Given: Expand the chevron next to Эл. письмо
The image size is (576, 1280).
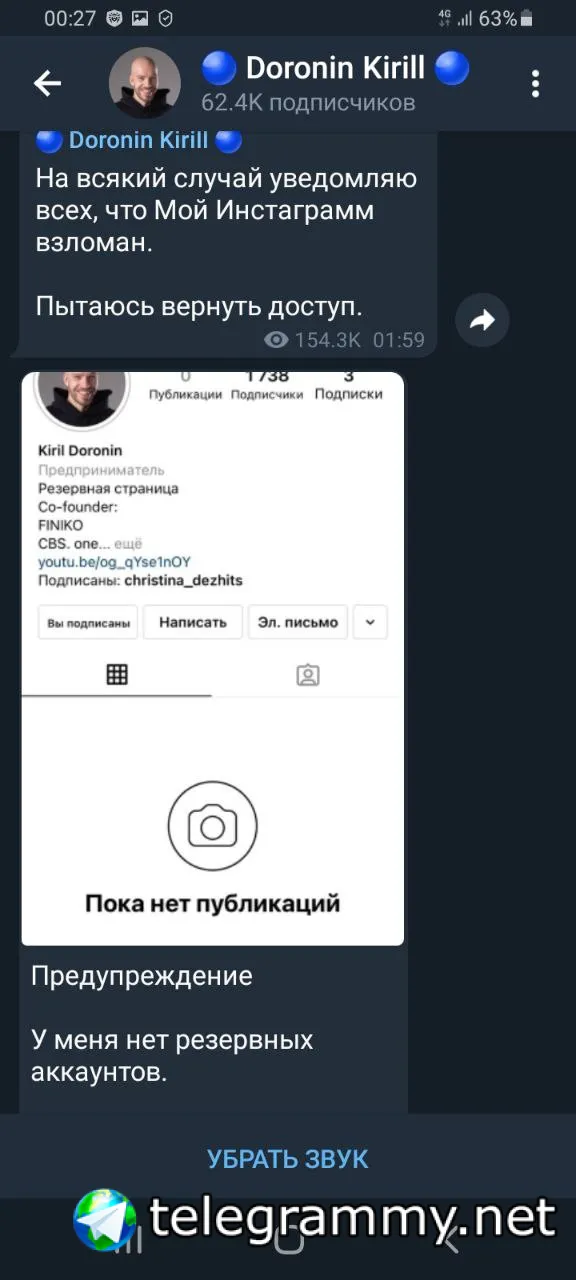Looking at the screenshot, I should pyautogui.click(x=370, y=622).
